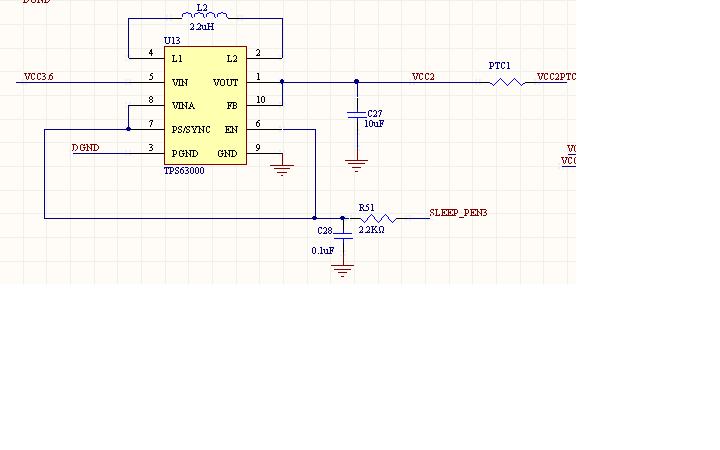This screenshot has width=720, height=450.
Task: Click pin number 10 beside FB
Action: pos(261,99)
